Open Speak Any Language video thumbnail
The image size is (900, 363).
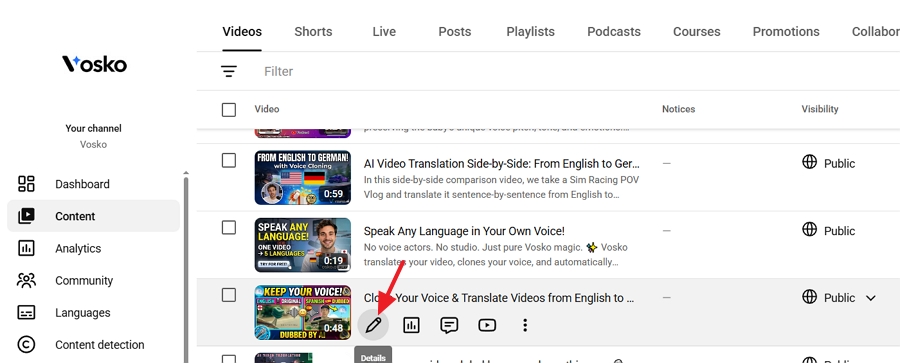[x=302, y=245]
